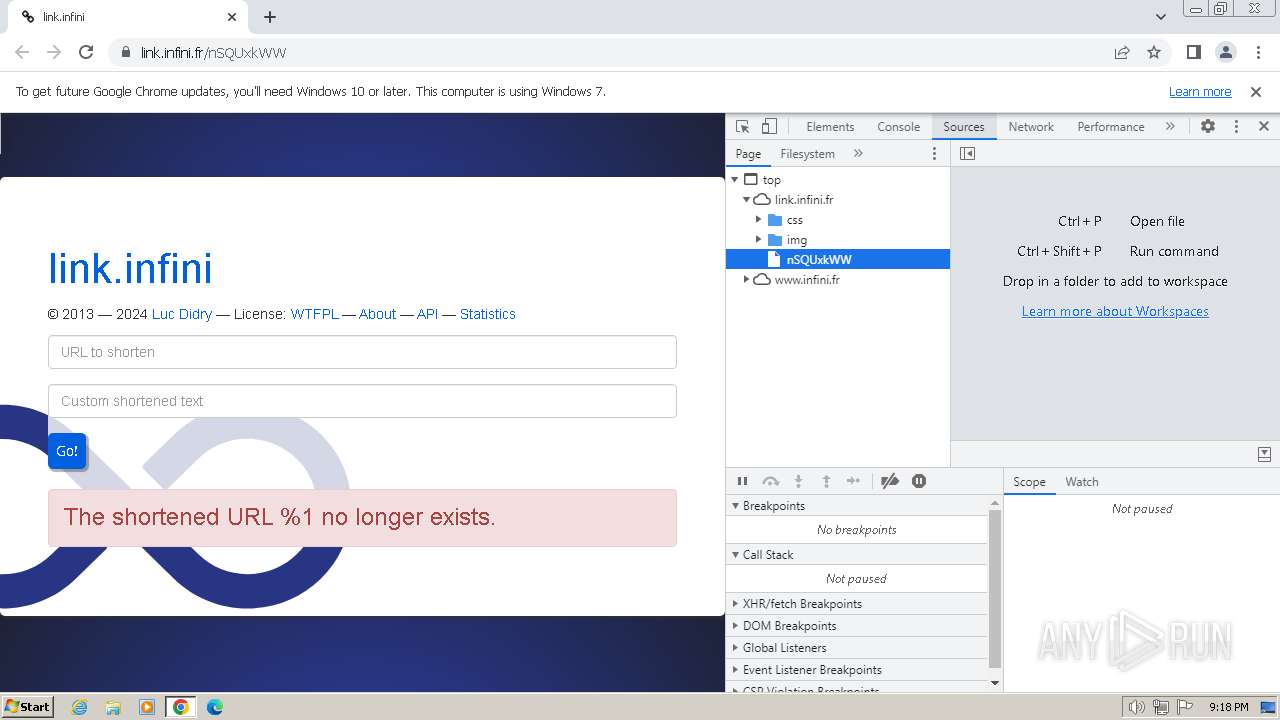Click step out of current function

click(826, 481)
